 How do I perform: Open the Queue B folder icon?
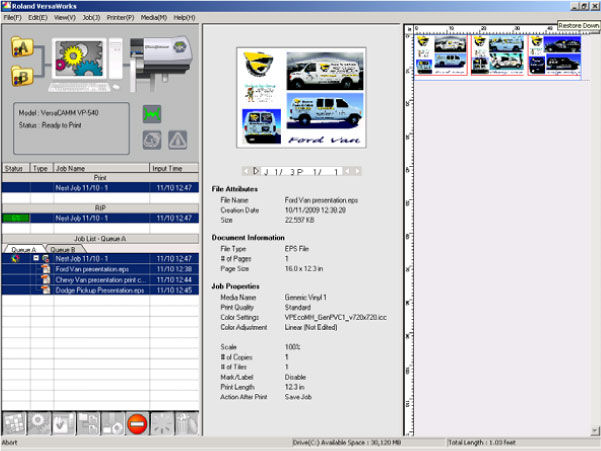(22, 76)
